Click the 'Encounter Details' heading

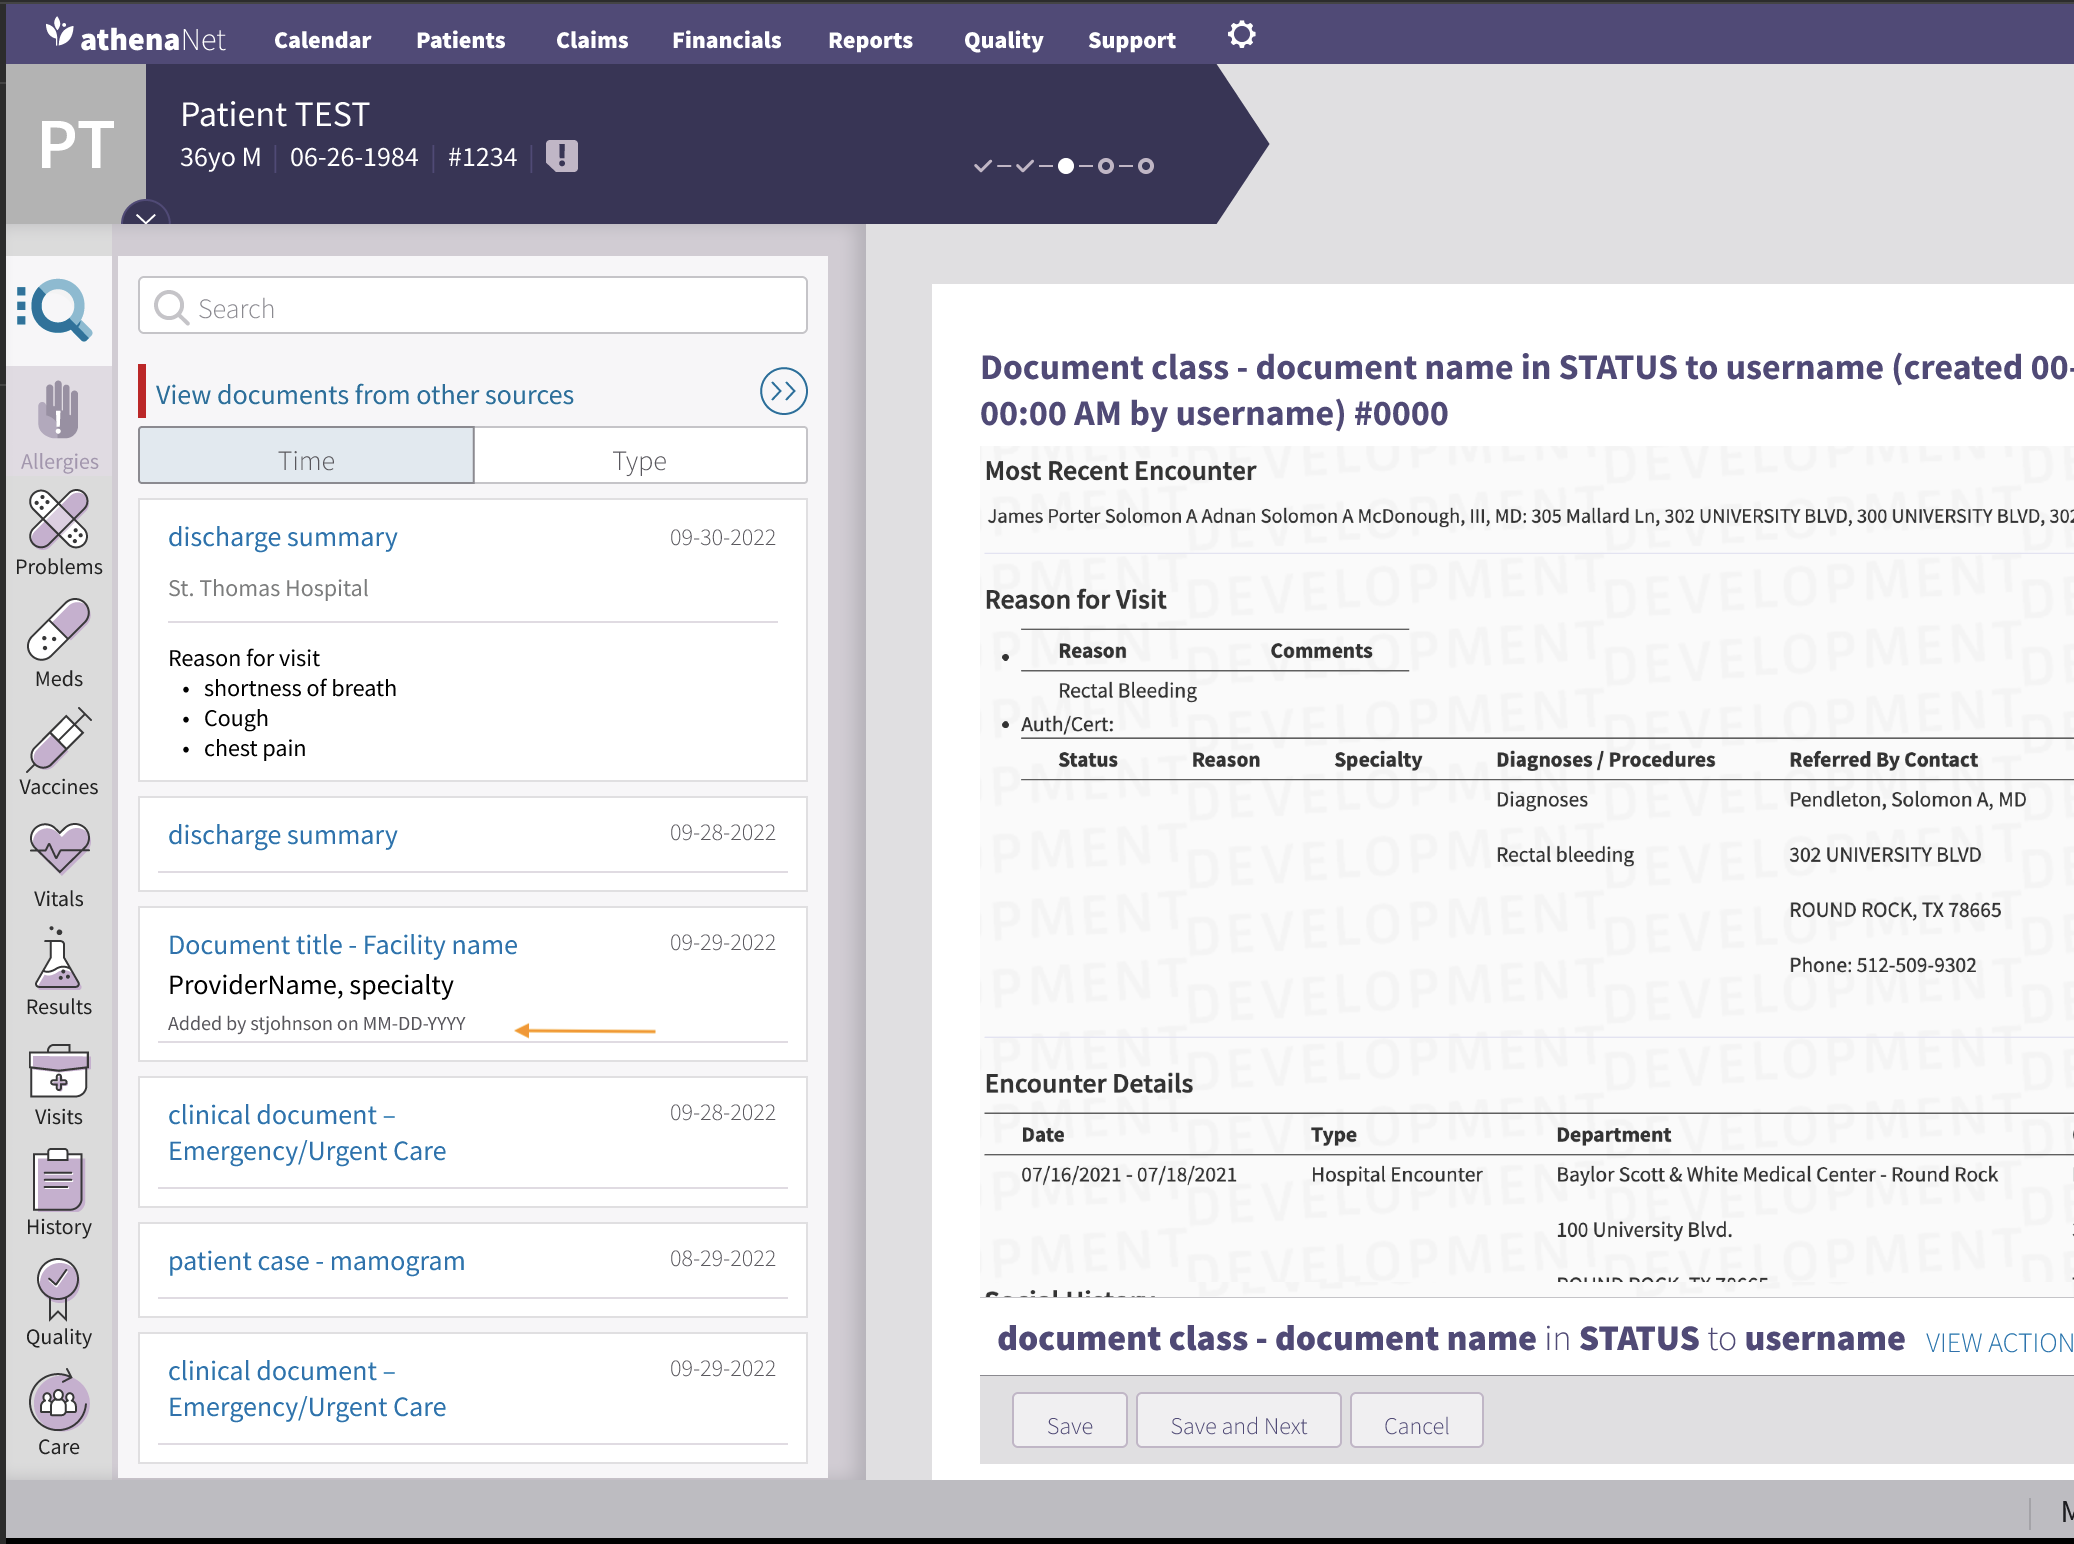[1089, 1083]
